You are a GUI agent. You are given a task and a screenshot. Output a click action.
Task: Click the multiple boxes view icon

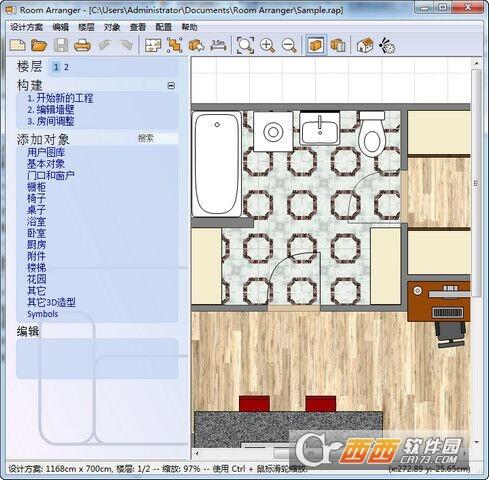pos(337,45)
